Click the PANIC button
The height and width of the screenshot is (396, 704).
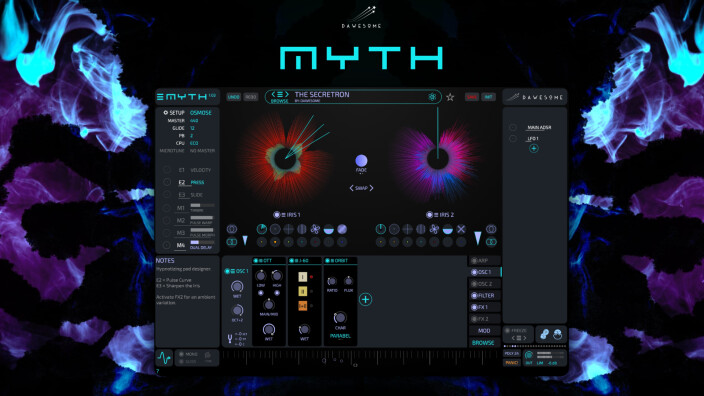511,363
